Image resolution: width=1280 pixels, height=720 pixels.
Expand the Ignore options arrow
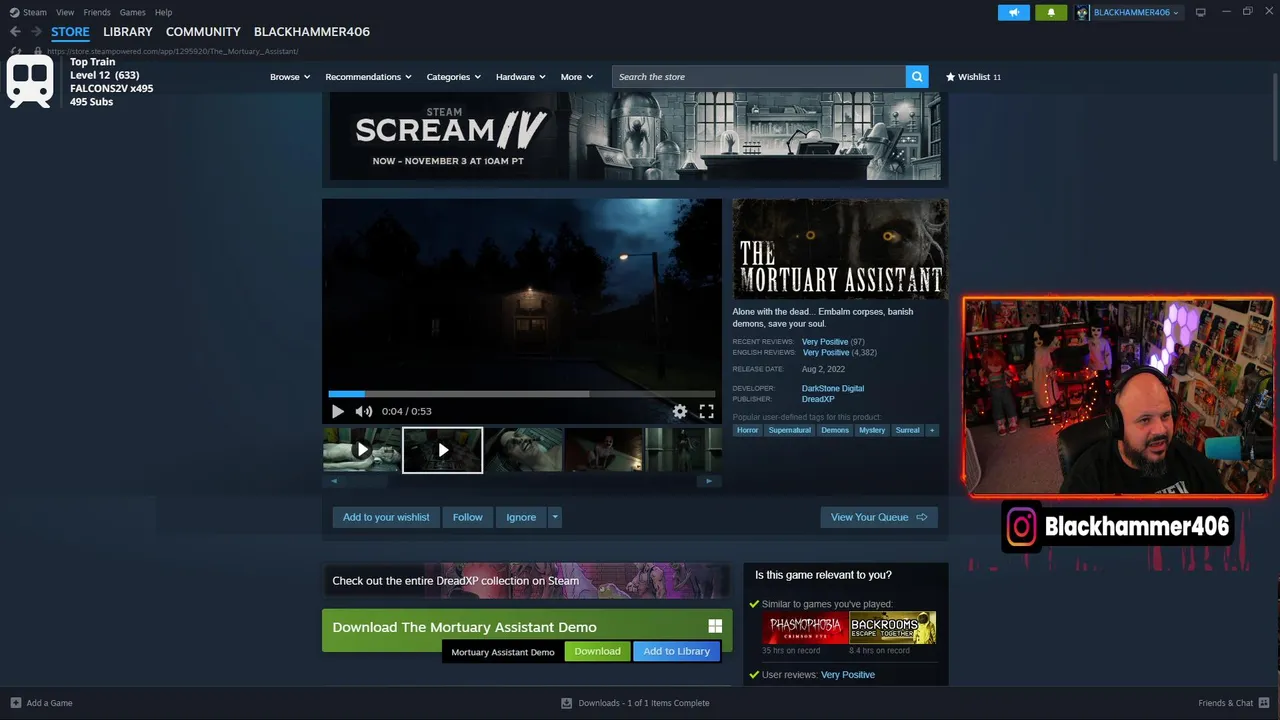click(x=555, y=517)
